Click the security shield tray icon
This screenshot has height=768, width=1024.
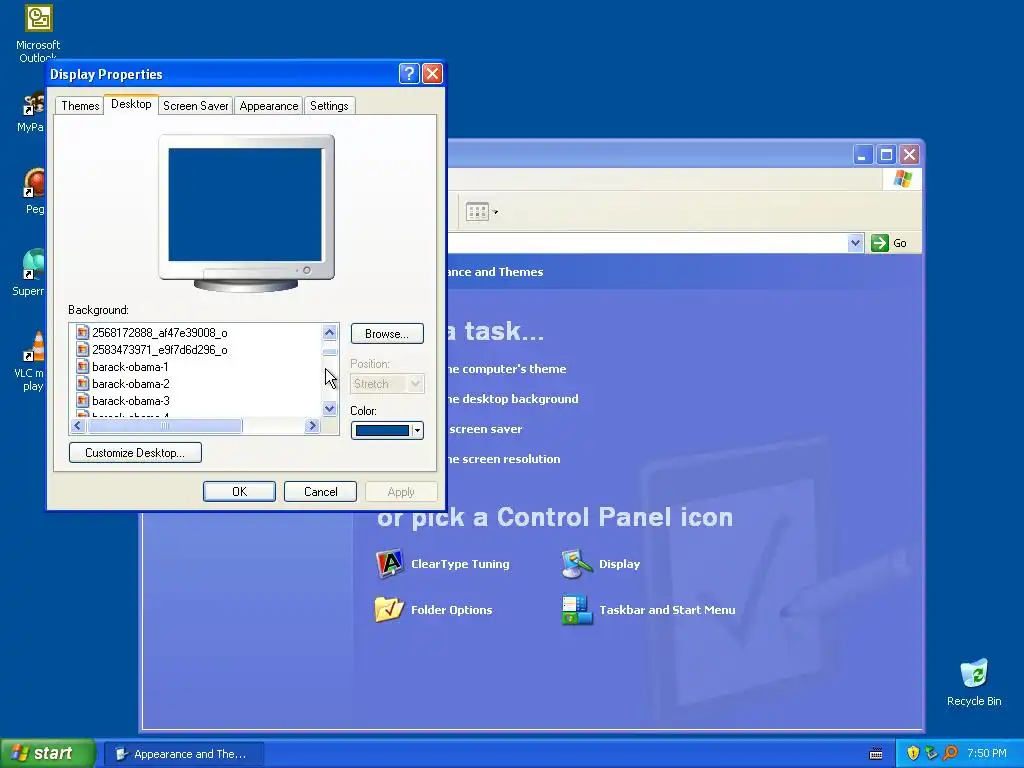coord(913,753)
